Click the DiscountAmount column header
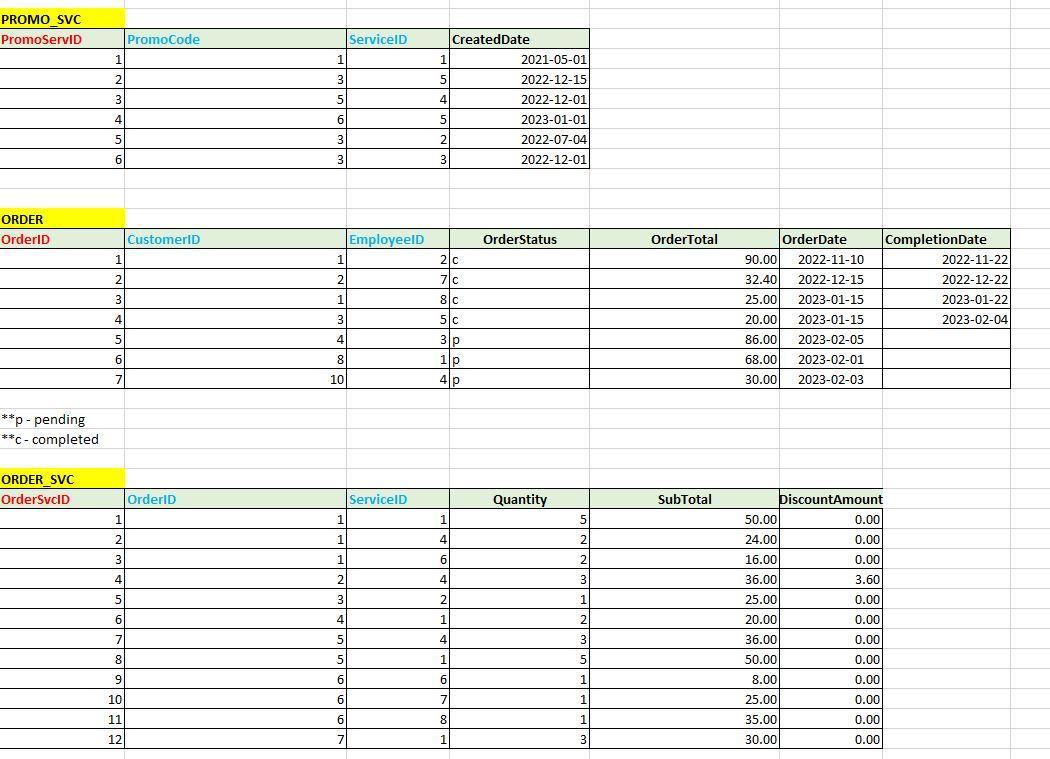 click(830, 499)
